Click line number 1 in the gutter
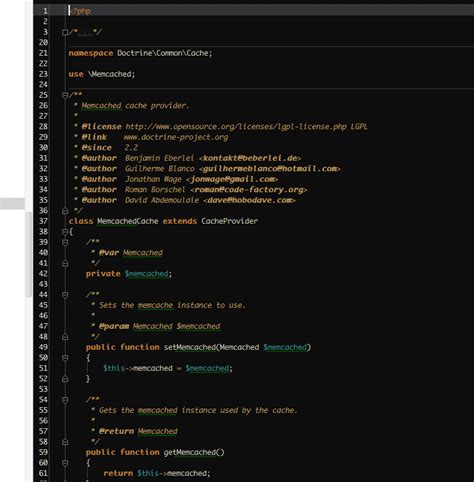 45,11
